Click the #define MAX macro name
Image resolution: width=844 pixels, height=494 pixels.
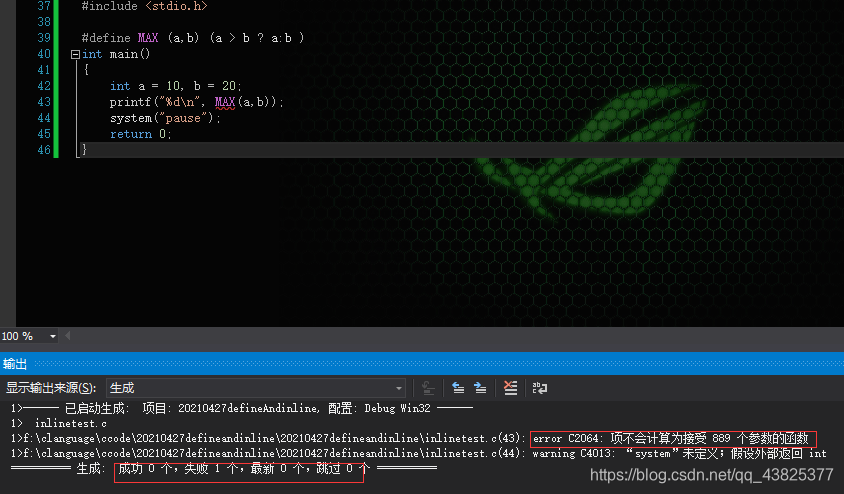[x=148, y=38]
